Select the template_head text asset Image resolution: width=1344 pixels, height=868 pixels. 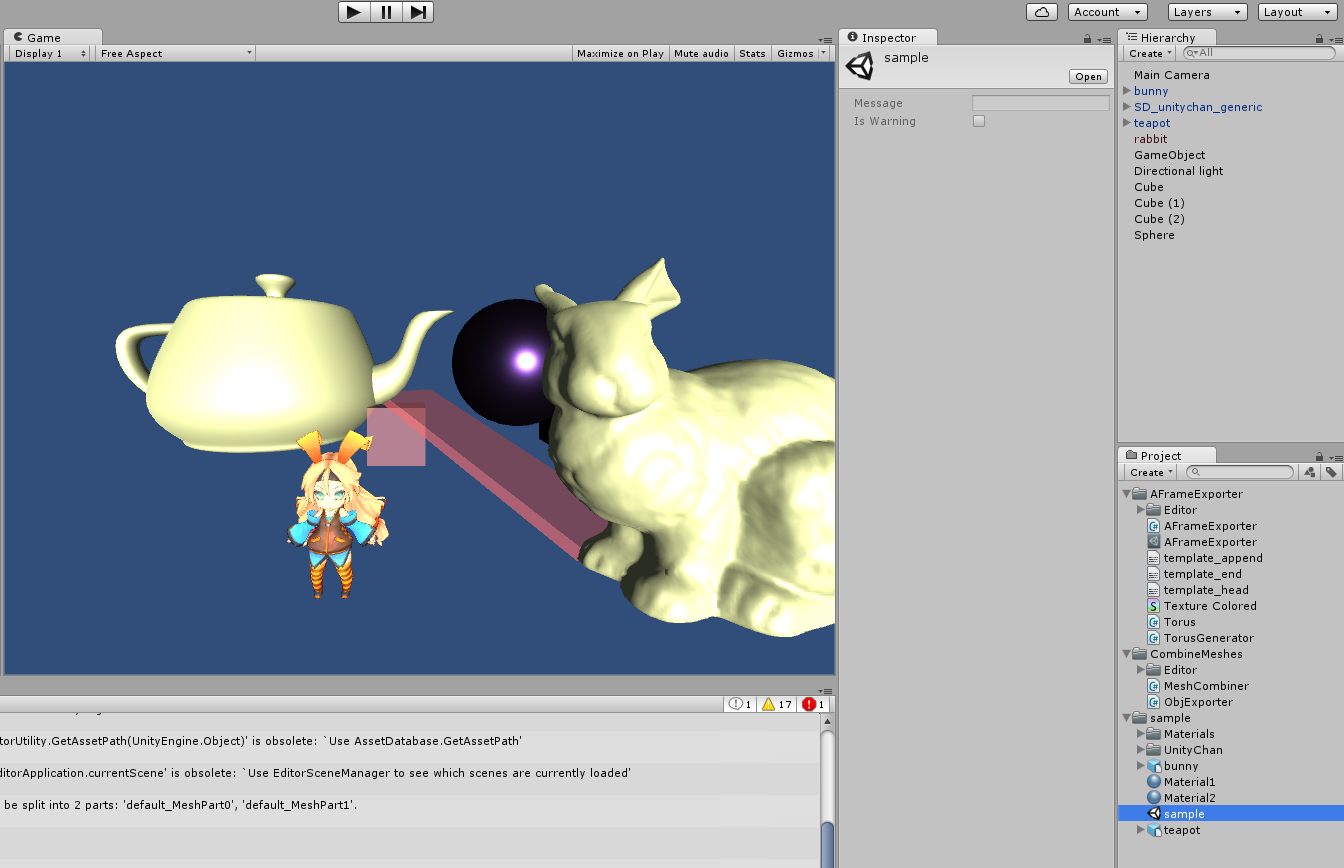point(1198,590)
